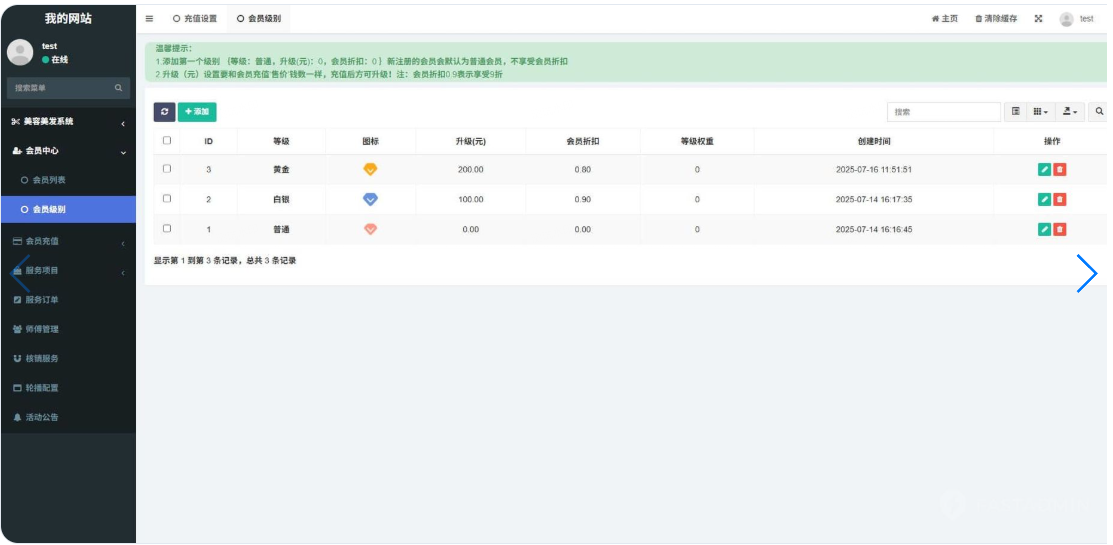The image size is (1113, 545).
Task: Toggle the table card view icon
Action: tap(1016, 112)
